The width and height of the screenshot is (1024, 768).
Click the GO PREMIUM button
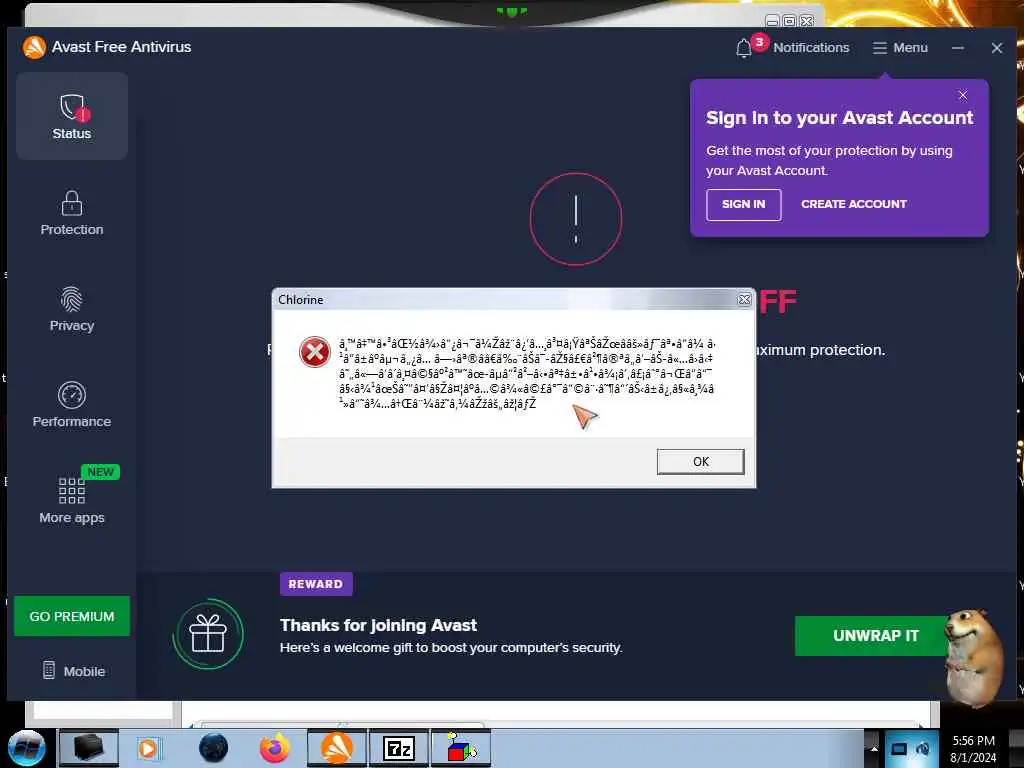pos(72,616)
